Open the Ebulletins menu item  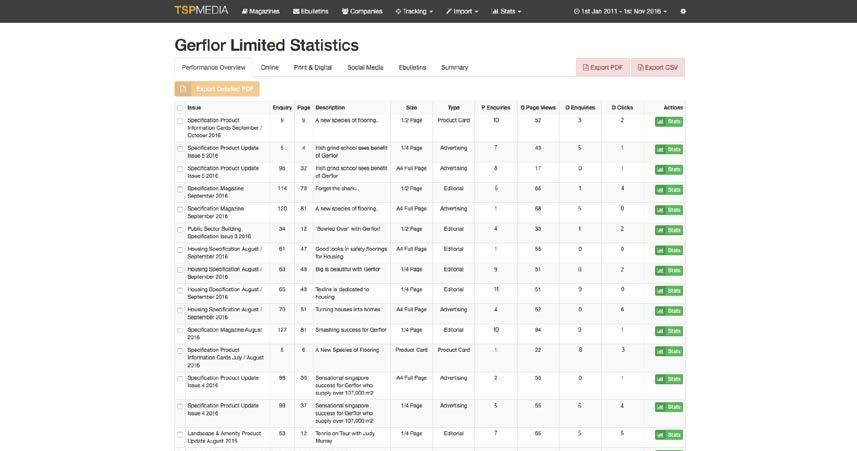point(310,11)
